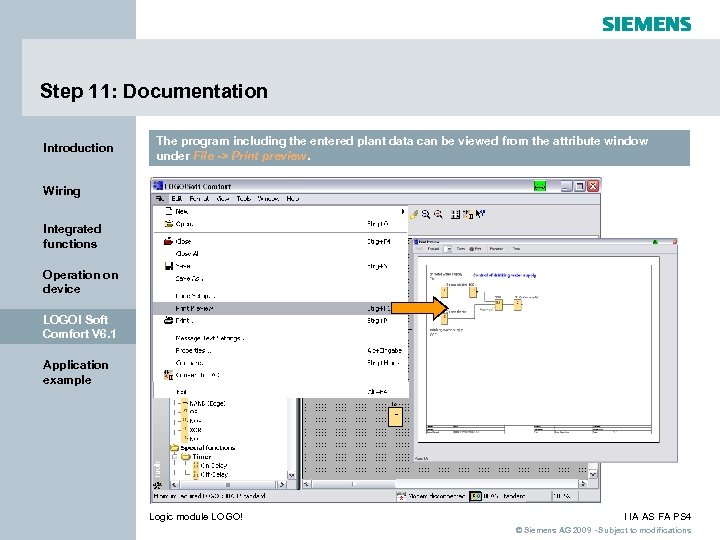Choose Close from the File menu
This screenshot has width=720, height=540.
click(x=280, y=241)
